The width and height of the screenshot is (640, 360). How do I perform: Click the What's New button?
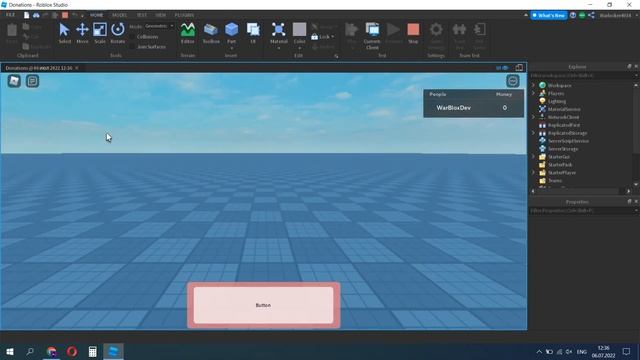point(549,16)
